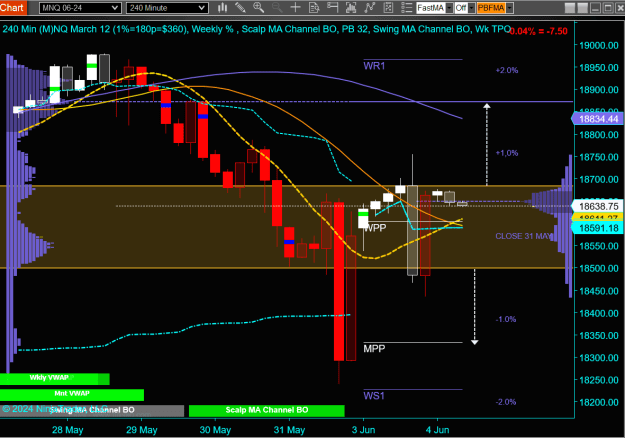
Task: Expand the orange PBFMA dropdown arrow
Action: (x=509, y=8)
